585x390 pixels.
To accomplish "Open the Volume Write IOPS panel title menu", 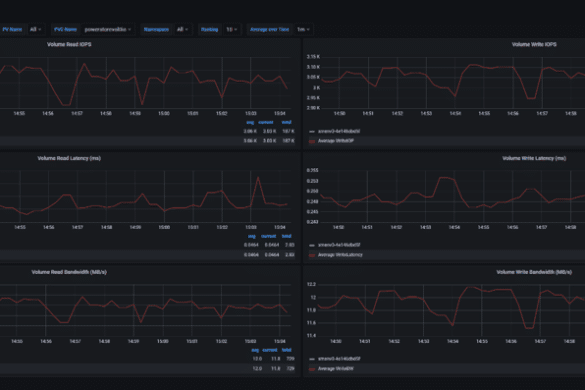I will coord(534,44).
